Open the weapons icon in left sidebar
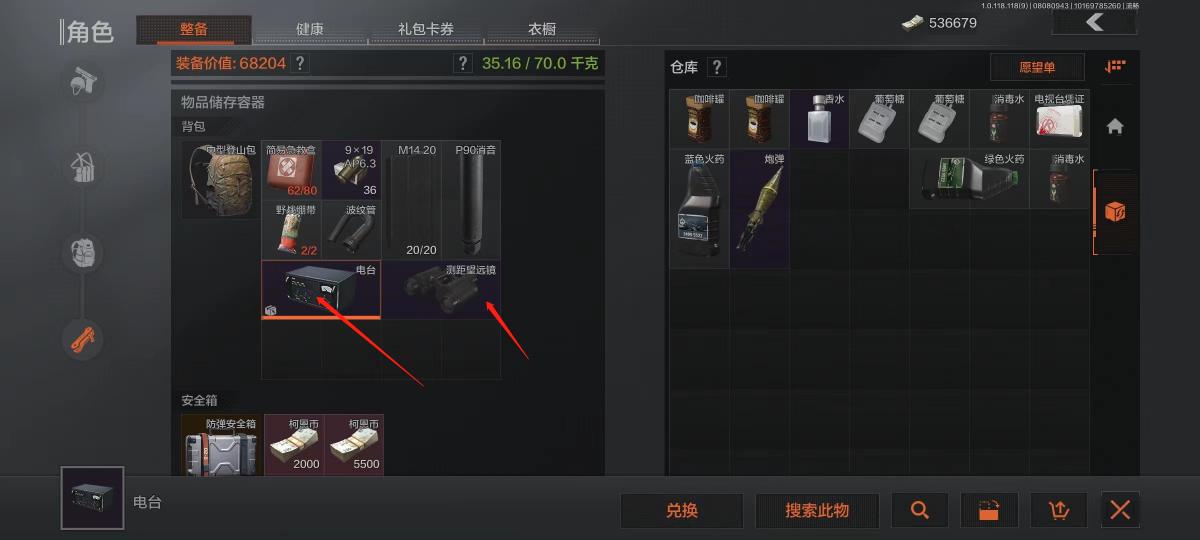The image size is (1200, 540). tap(83, 81)
